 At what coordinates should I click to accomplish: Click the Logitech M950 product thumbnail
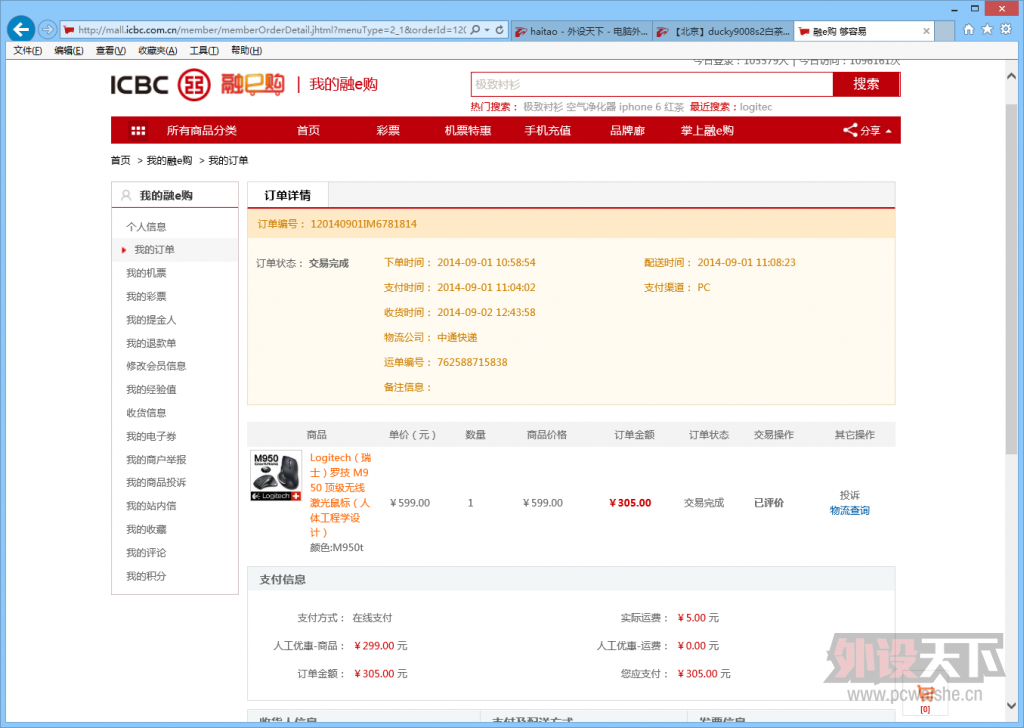[276, 475]
